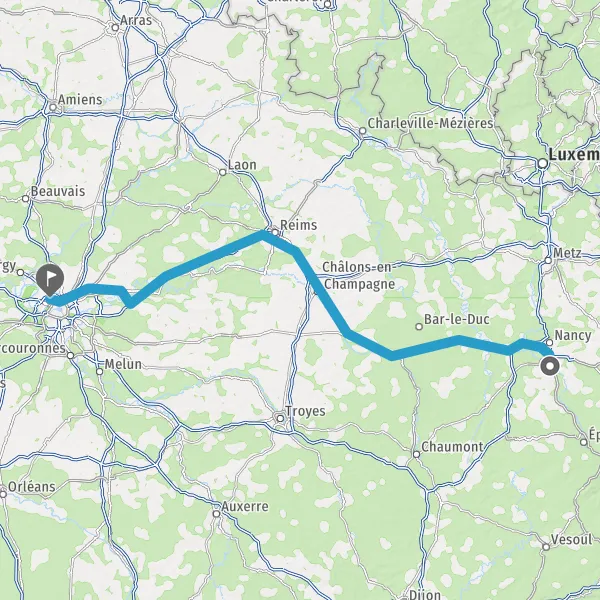Select the Luxembourg capital marker
Screen dimensions: 600x600
[x=543, y=164]
